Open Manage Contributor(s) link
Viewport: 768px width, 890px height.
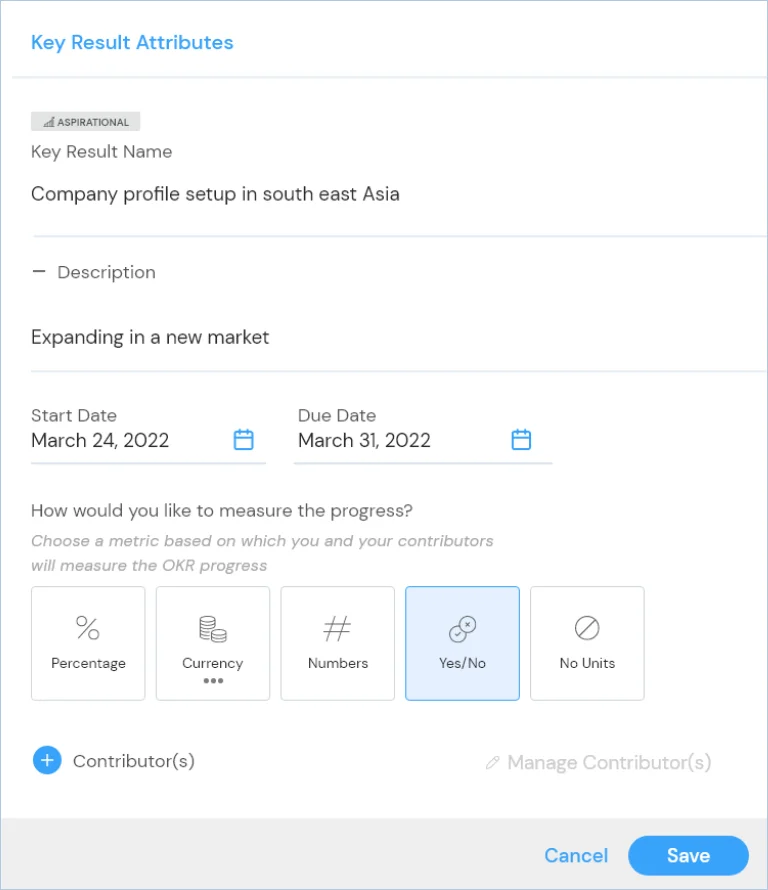[609, 762]
